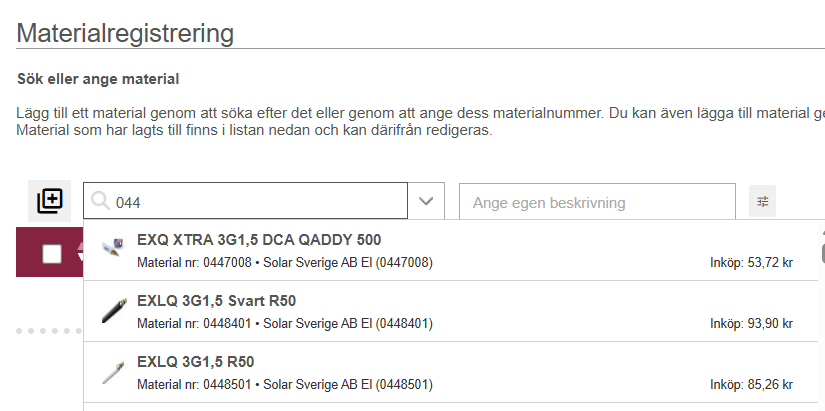Click the magnifier icon in search field

[x=100, y=202]
